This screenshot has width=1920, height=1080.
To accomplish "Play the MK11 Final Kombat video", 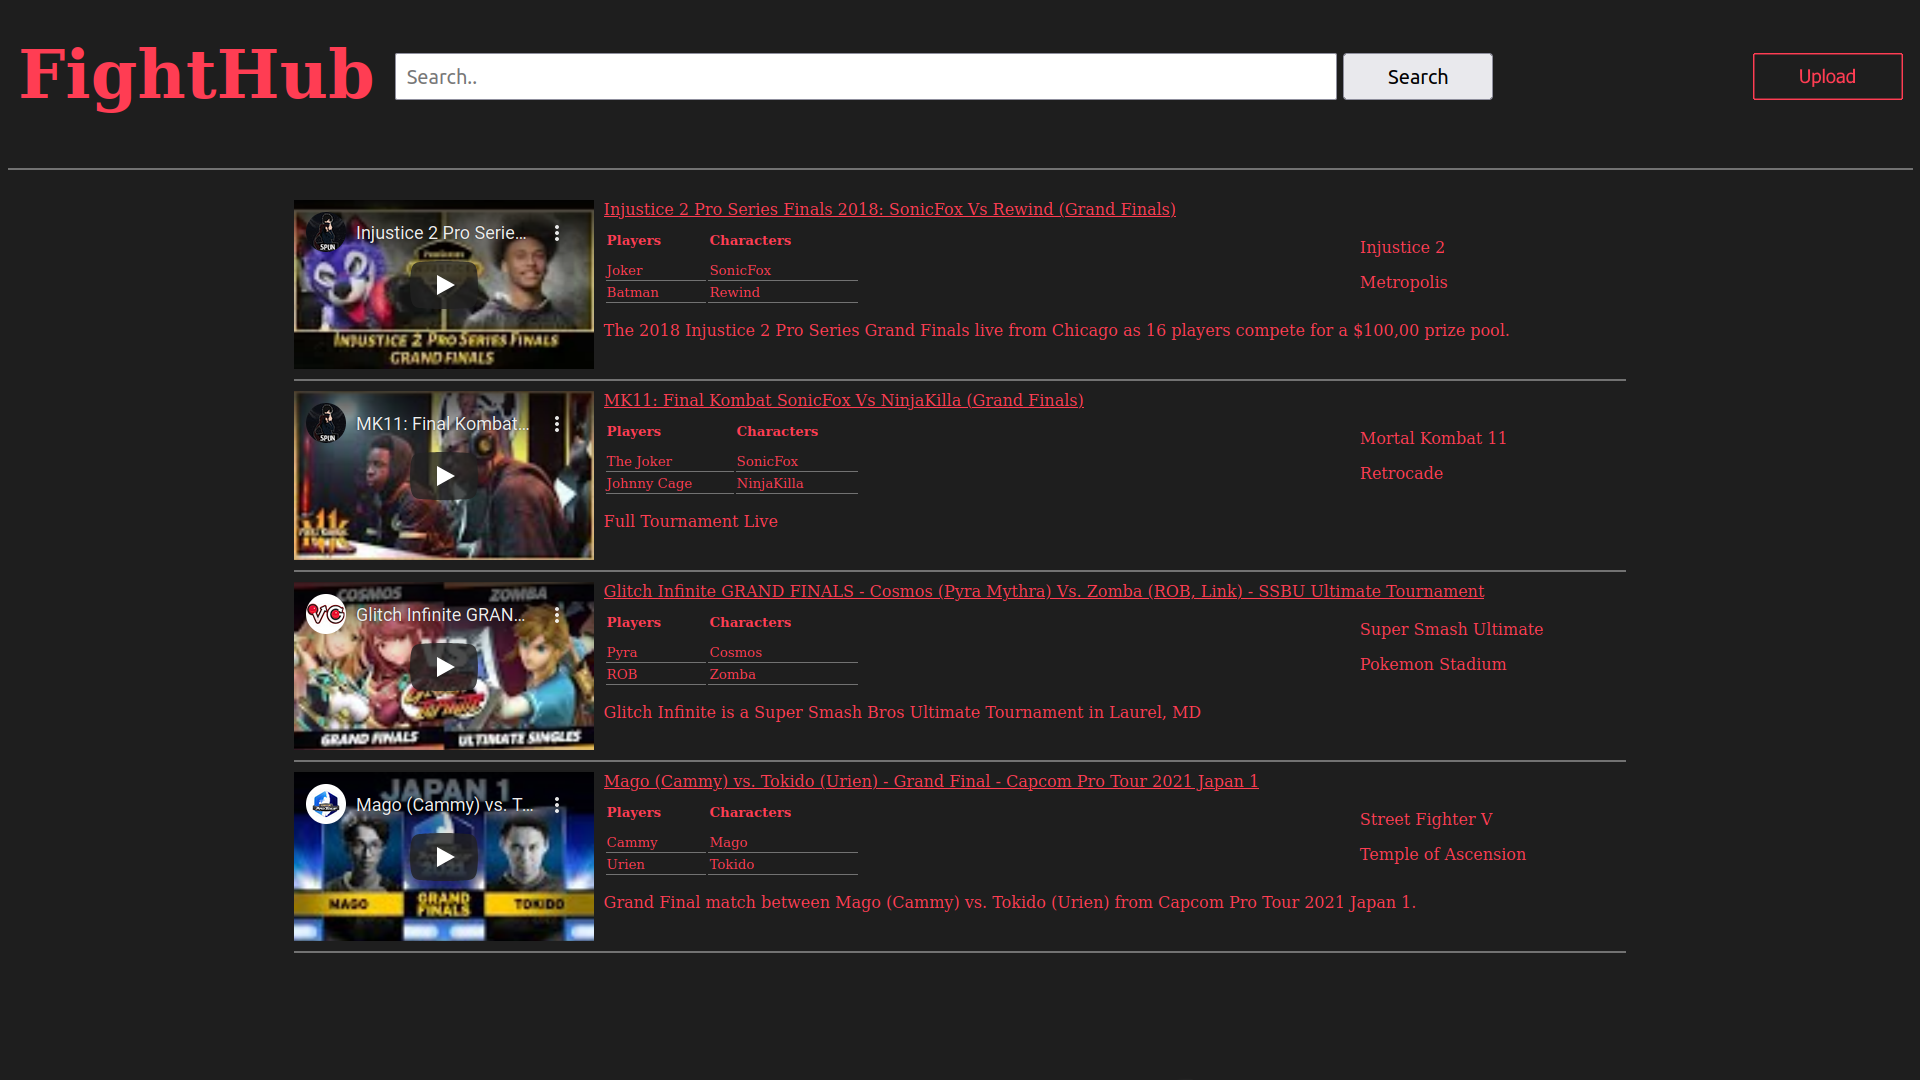I will [444, 476].
